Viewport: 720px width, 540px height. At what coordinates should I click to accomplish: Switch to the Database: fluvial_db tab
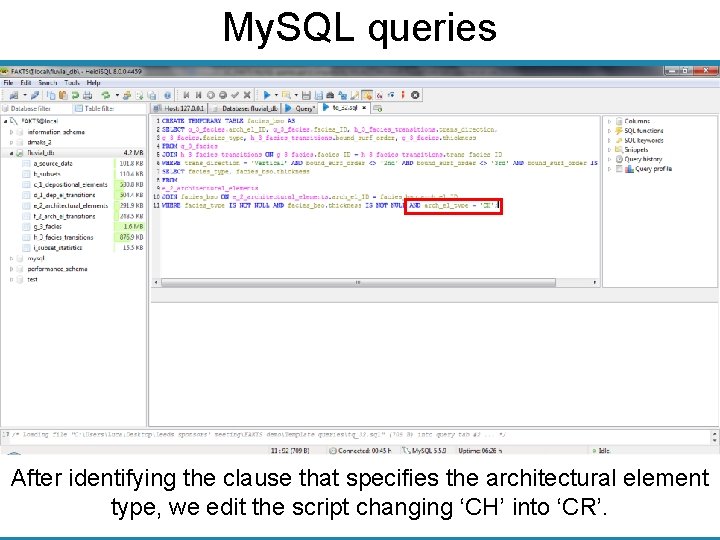coord(245,108)
